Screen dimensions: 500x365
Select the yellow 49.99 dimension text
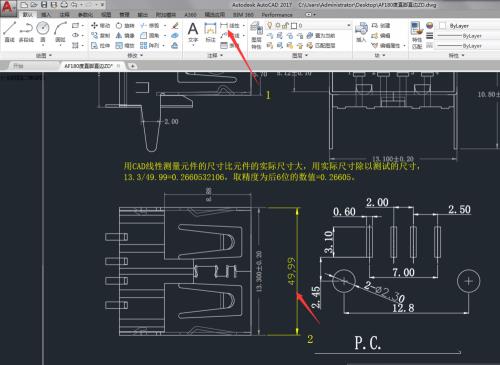point(291,271)
